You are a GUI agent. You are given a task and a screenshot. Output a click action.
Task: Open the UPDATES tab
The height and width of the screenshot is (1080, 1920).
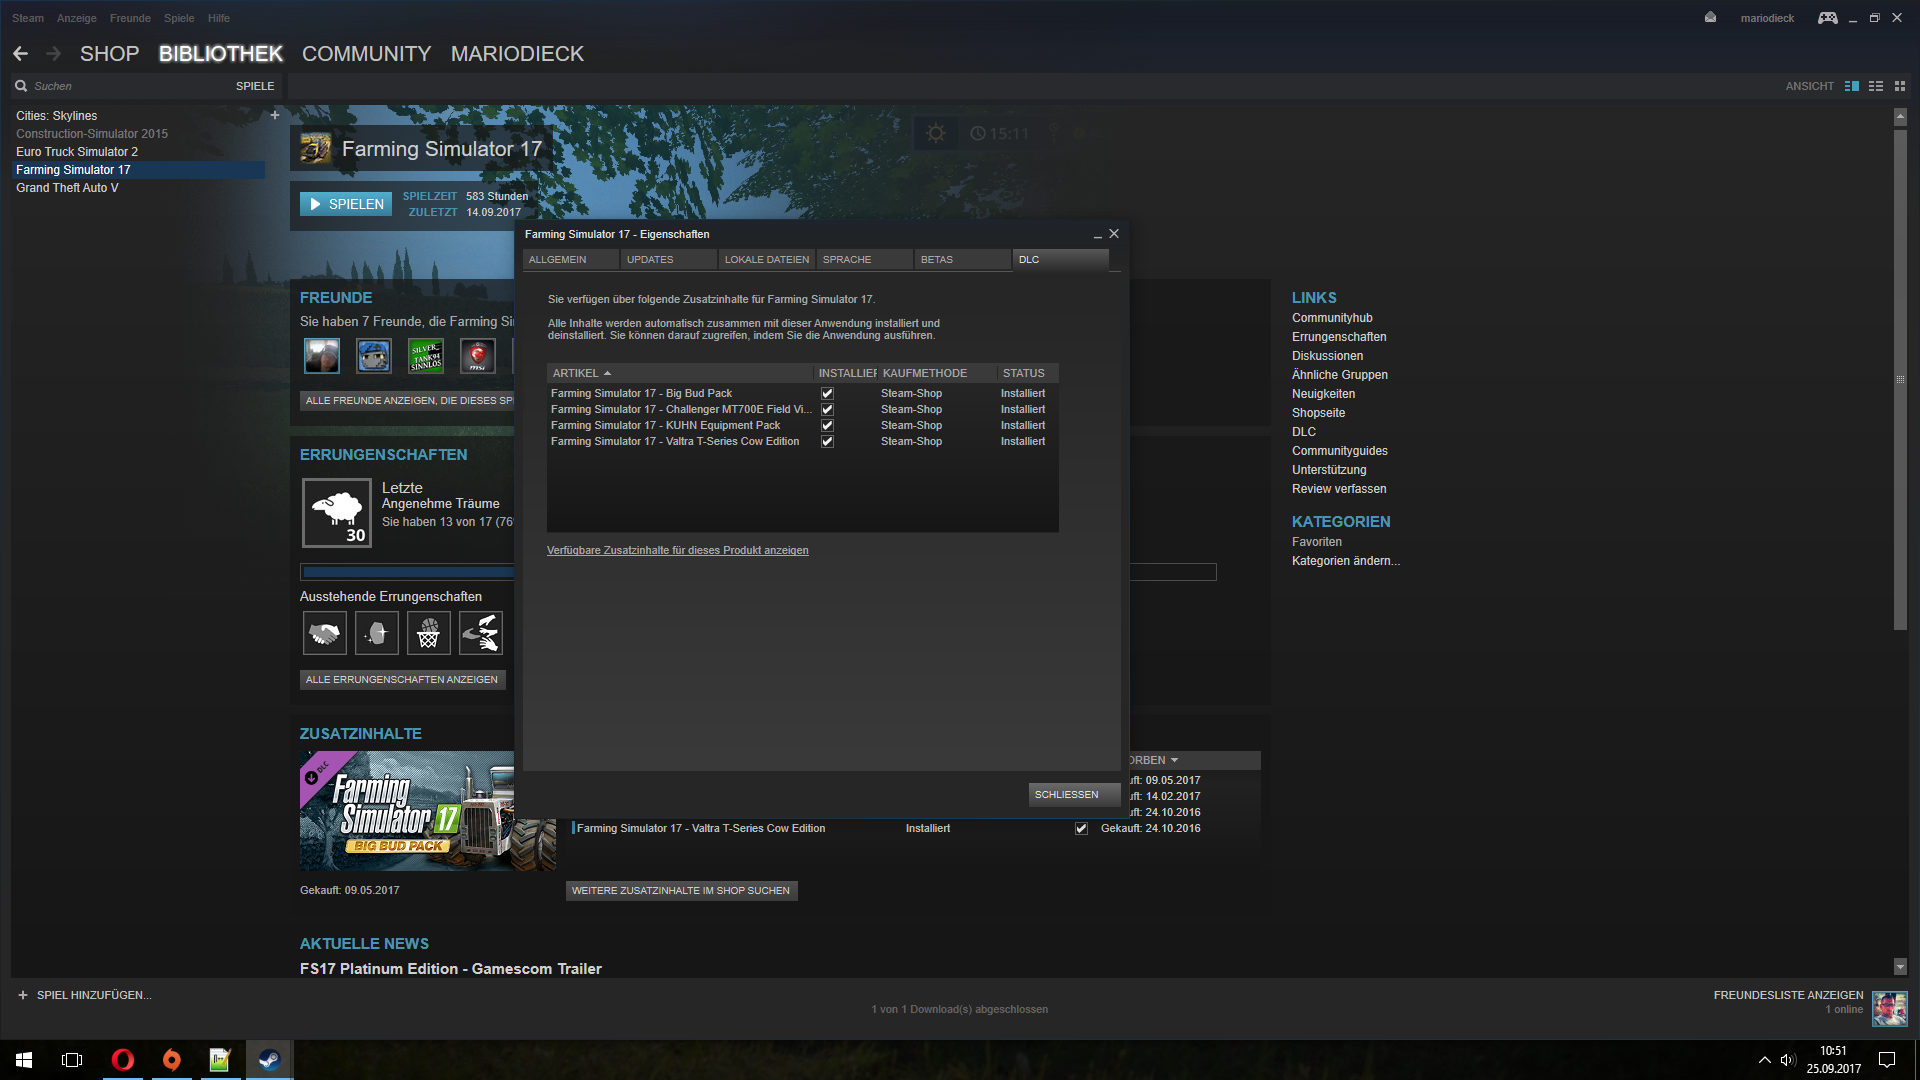tap(669, 260)
